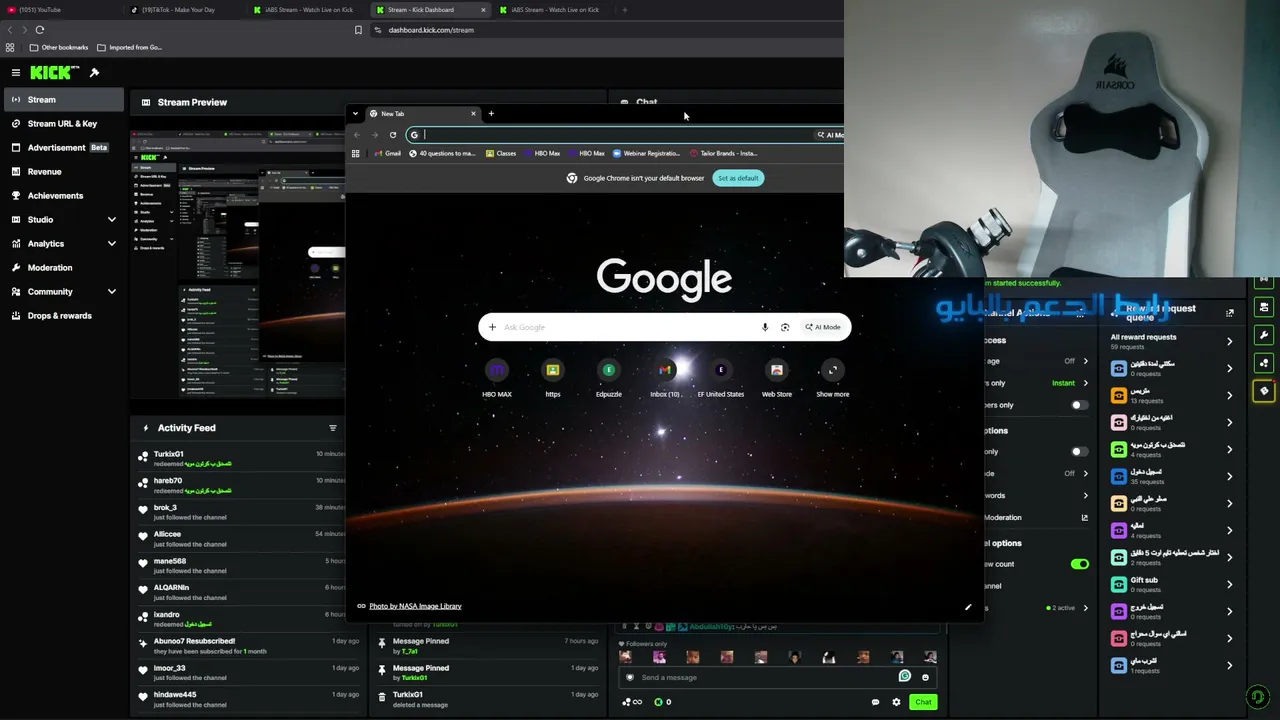Open the Gmail Inbox shortcut tile
Viewport: 1280px width, 720px height.
pyautogui.click(x=665, y=378)
